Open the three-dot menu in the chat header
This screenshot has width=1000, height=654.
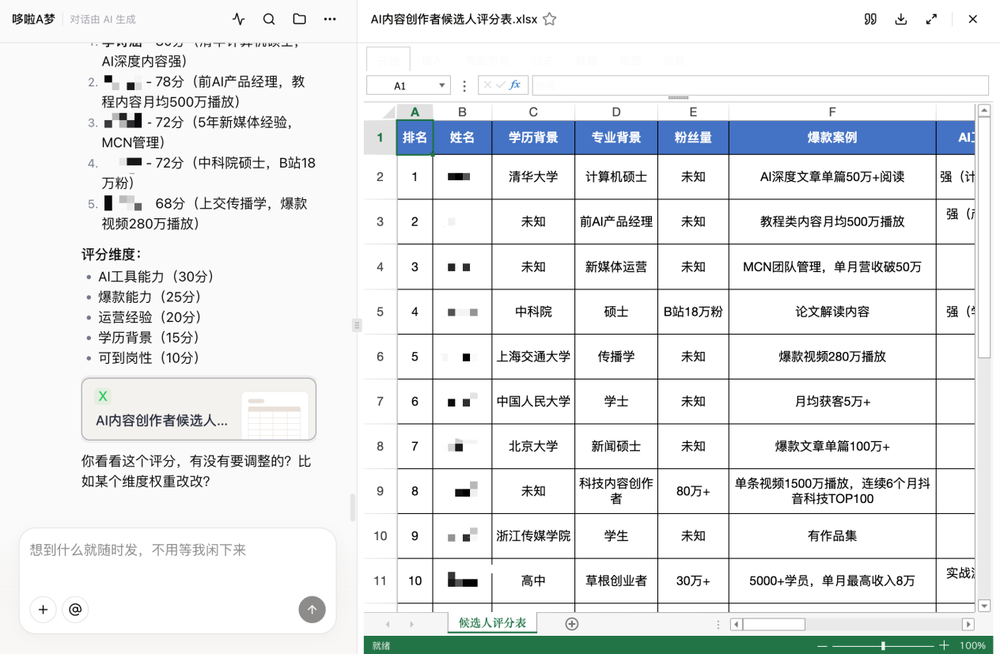tap(328, 18)
